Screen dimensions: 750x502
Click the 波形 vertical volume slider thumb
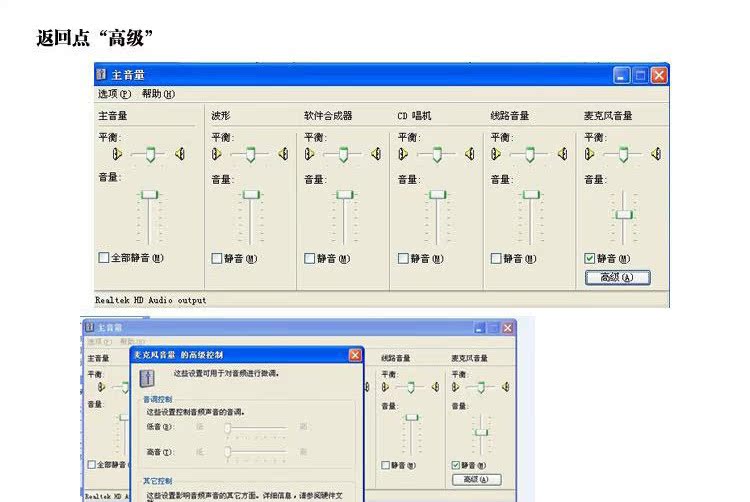251,194
